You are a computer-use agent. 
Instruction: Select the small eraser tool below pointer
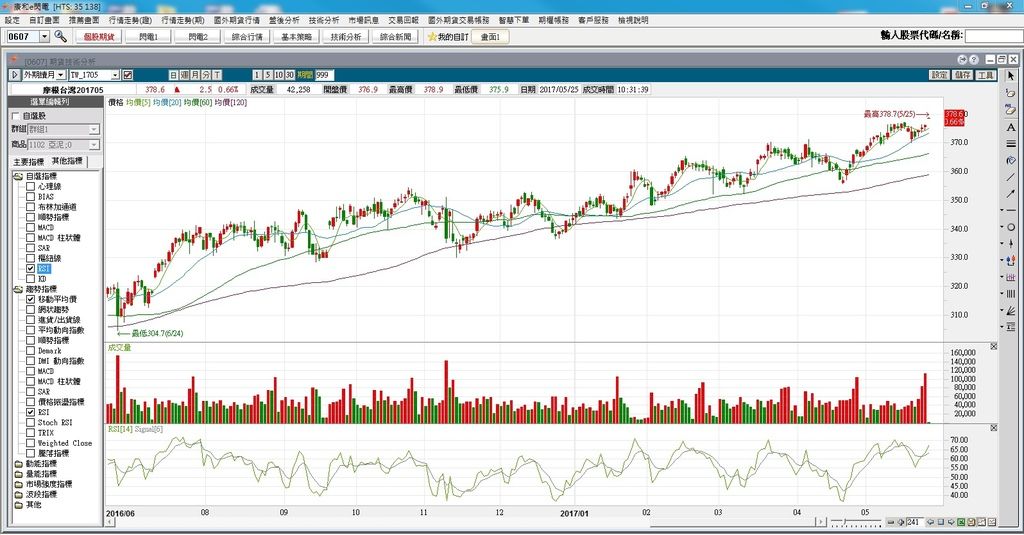pyautogui.click(x=1011, y=93)
